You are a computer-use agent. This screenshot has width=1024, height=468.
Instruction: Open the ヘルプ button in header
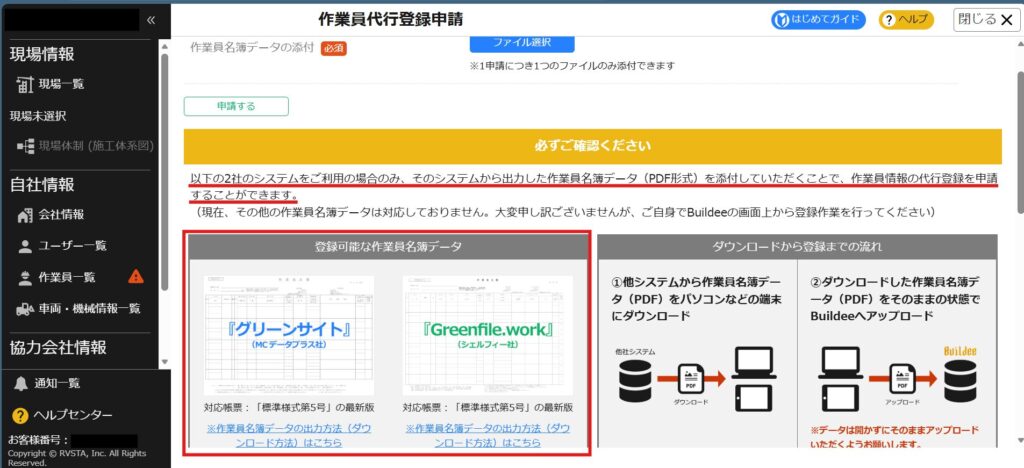click(906, 20)
